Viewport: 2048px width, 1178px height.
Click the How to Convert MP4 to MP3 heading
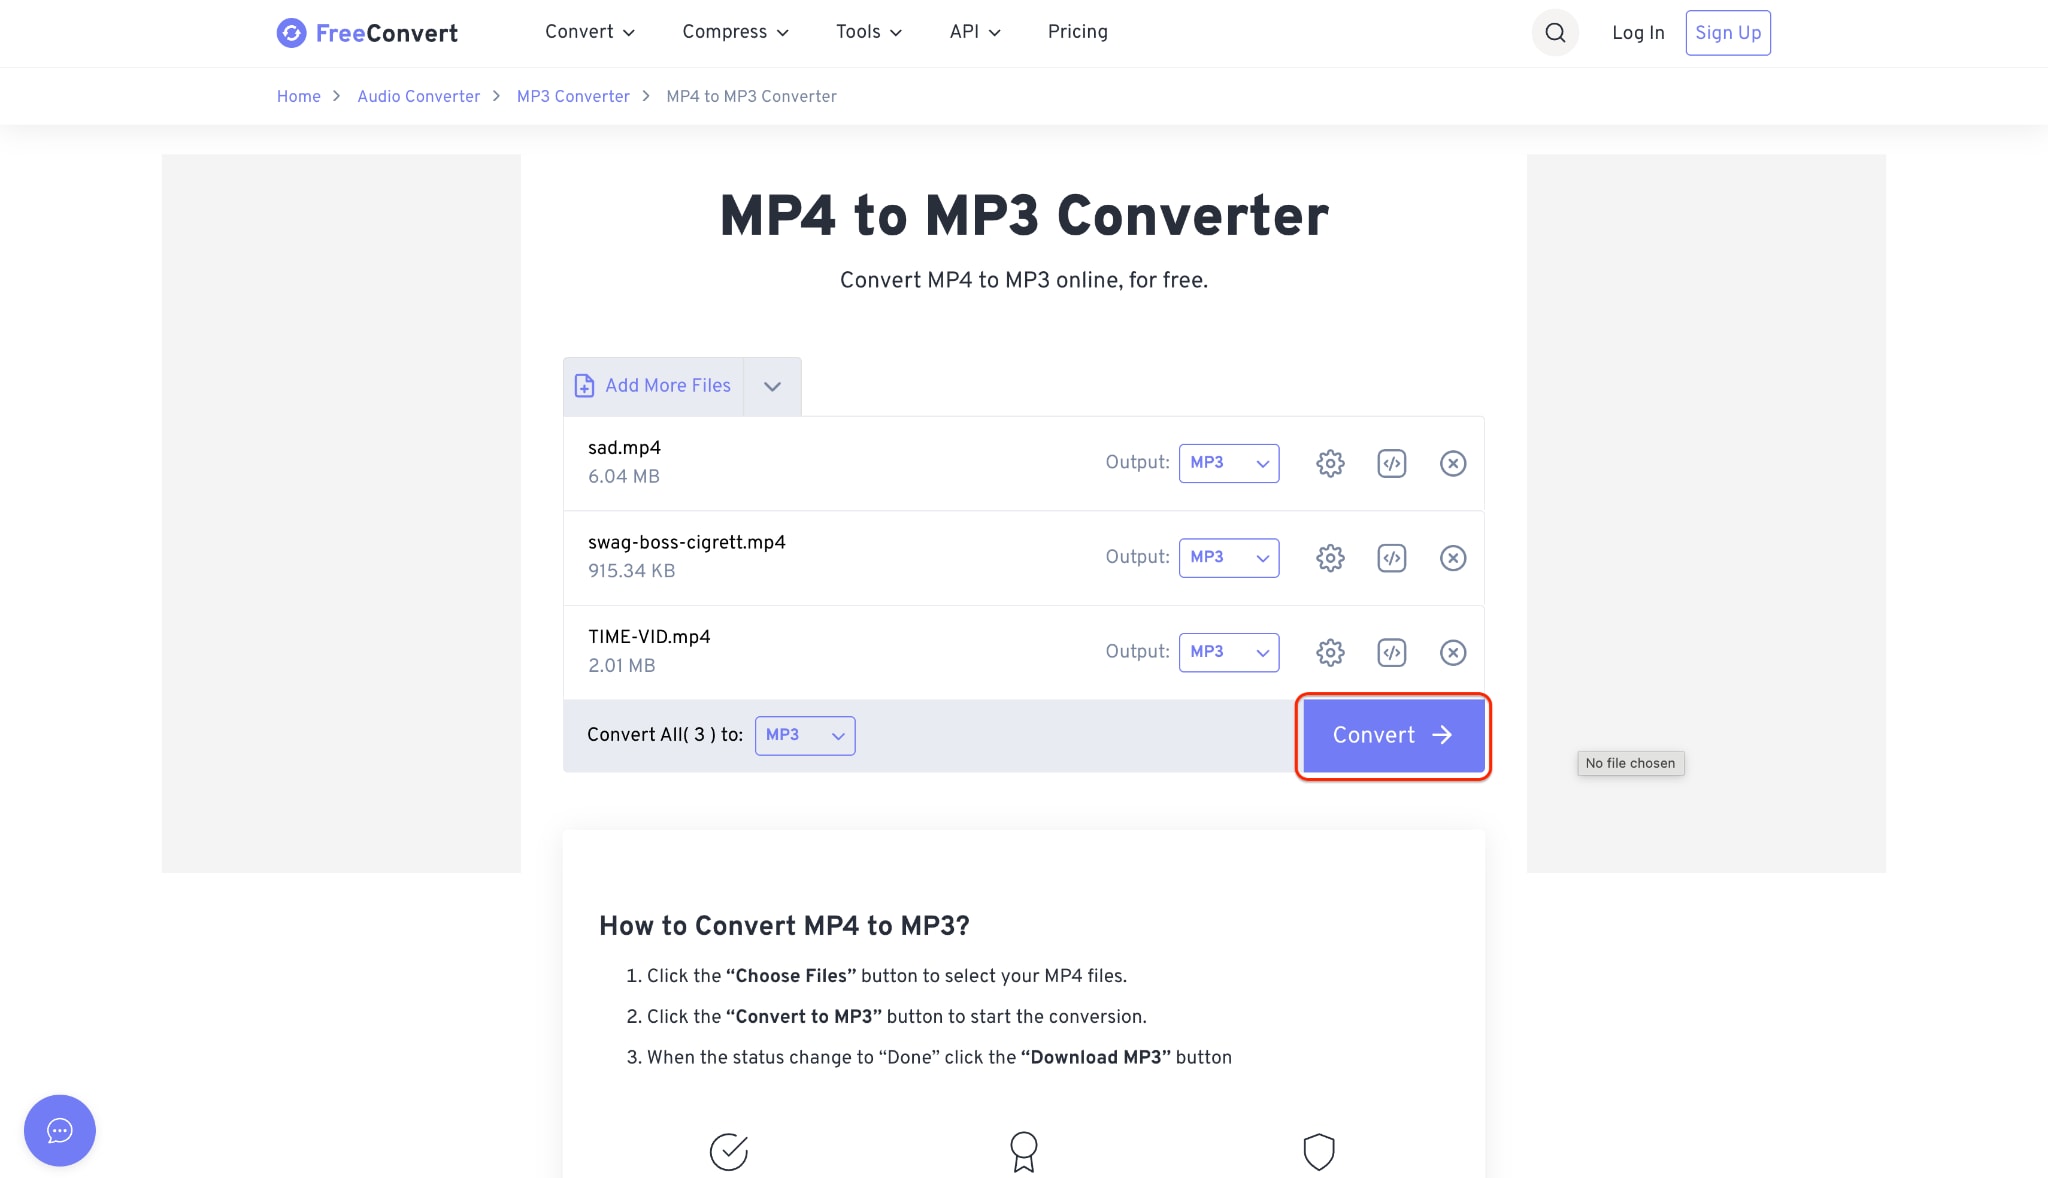click(x=784, y=926)
